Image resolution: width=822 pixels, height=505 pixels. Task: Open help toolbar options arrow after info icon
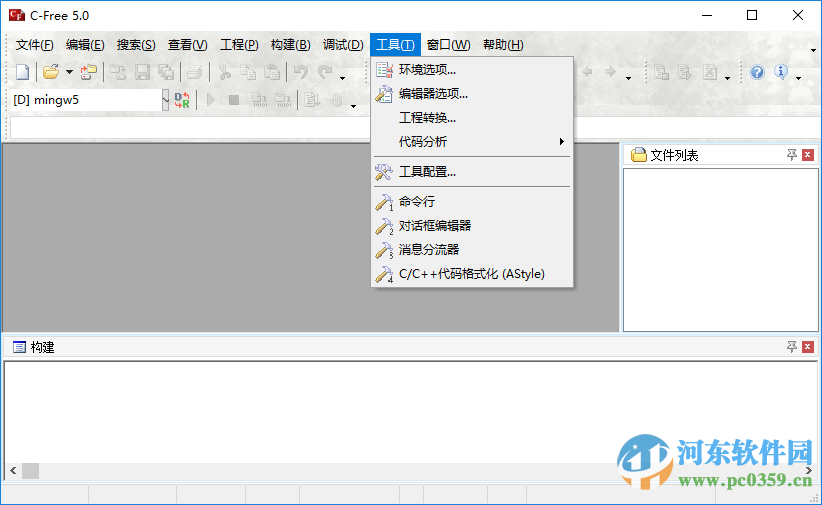[798, 78]
